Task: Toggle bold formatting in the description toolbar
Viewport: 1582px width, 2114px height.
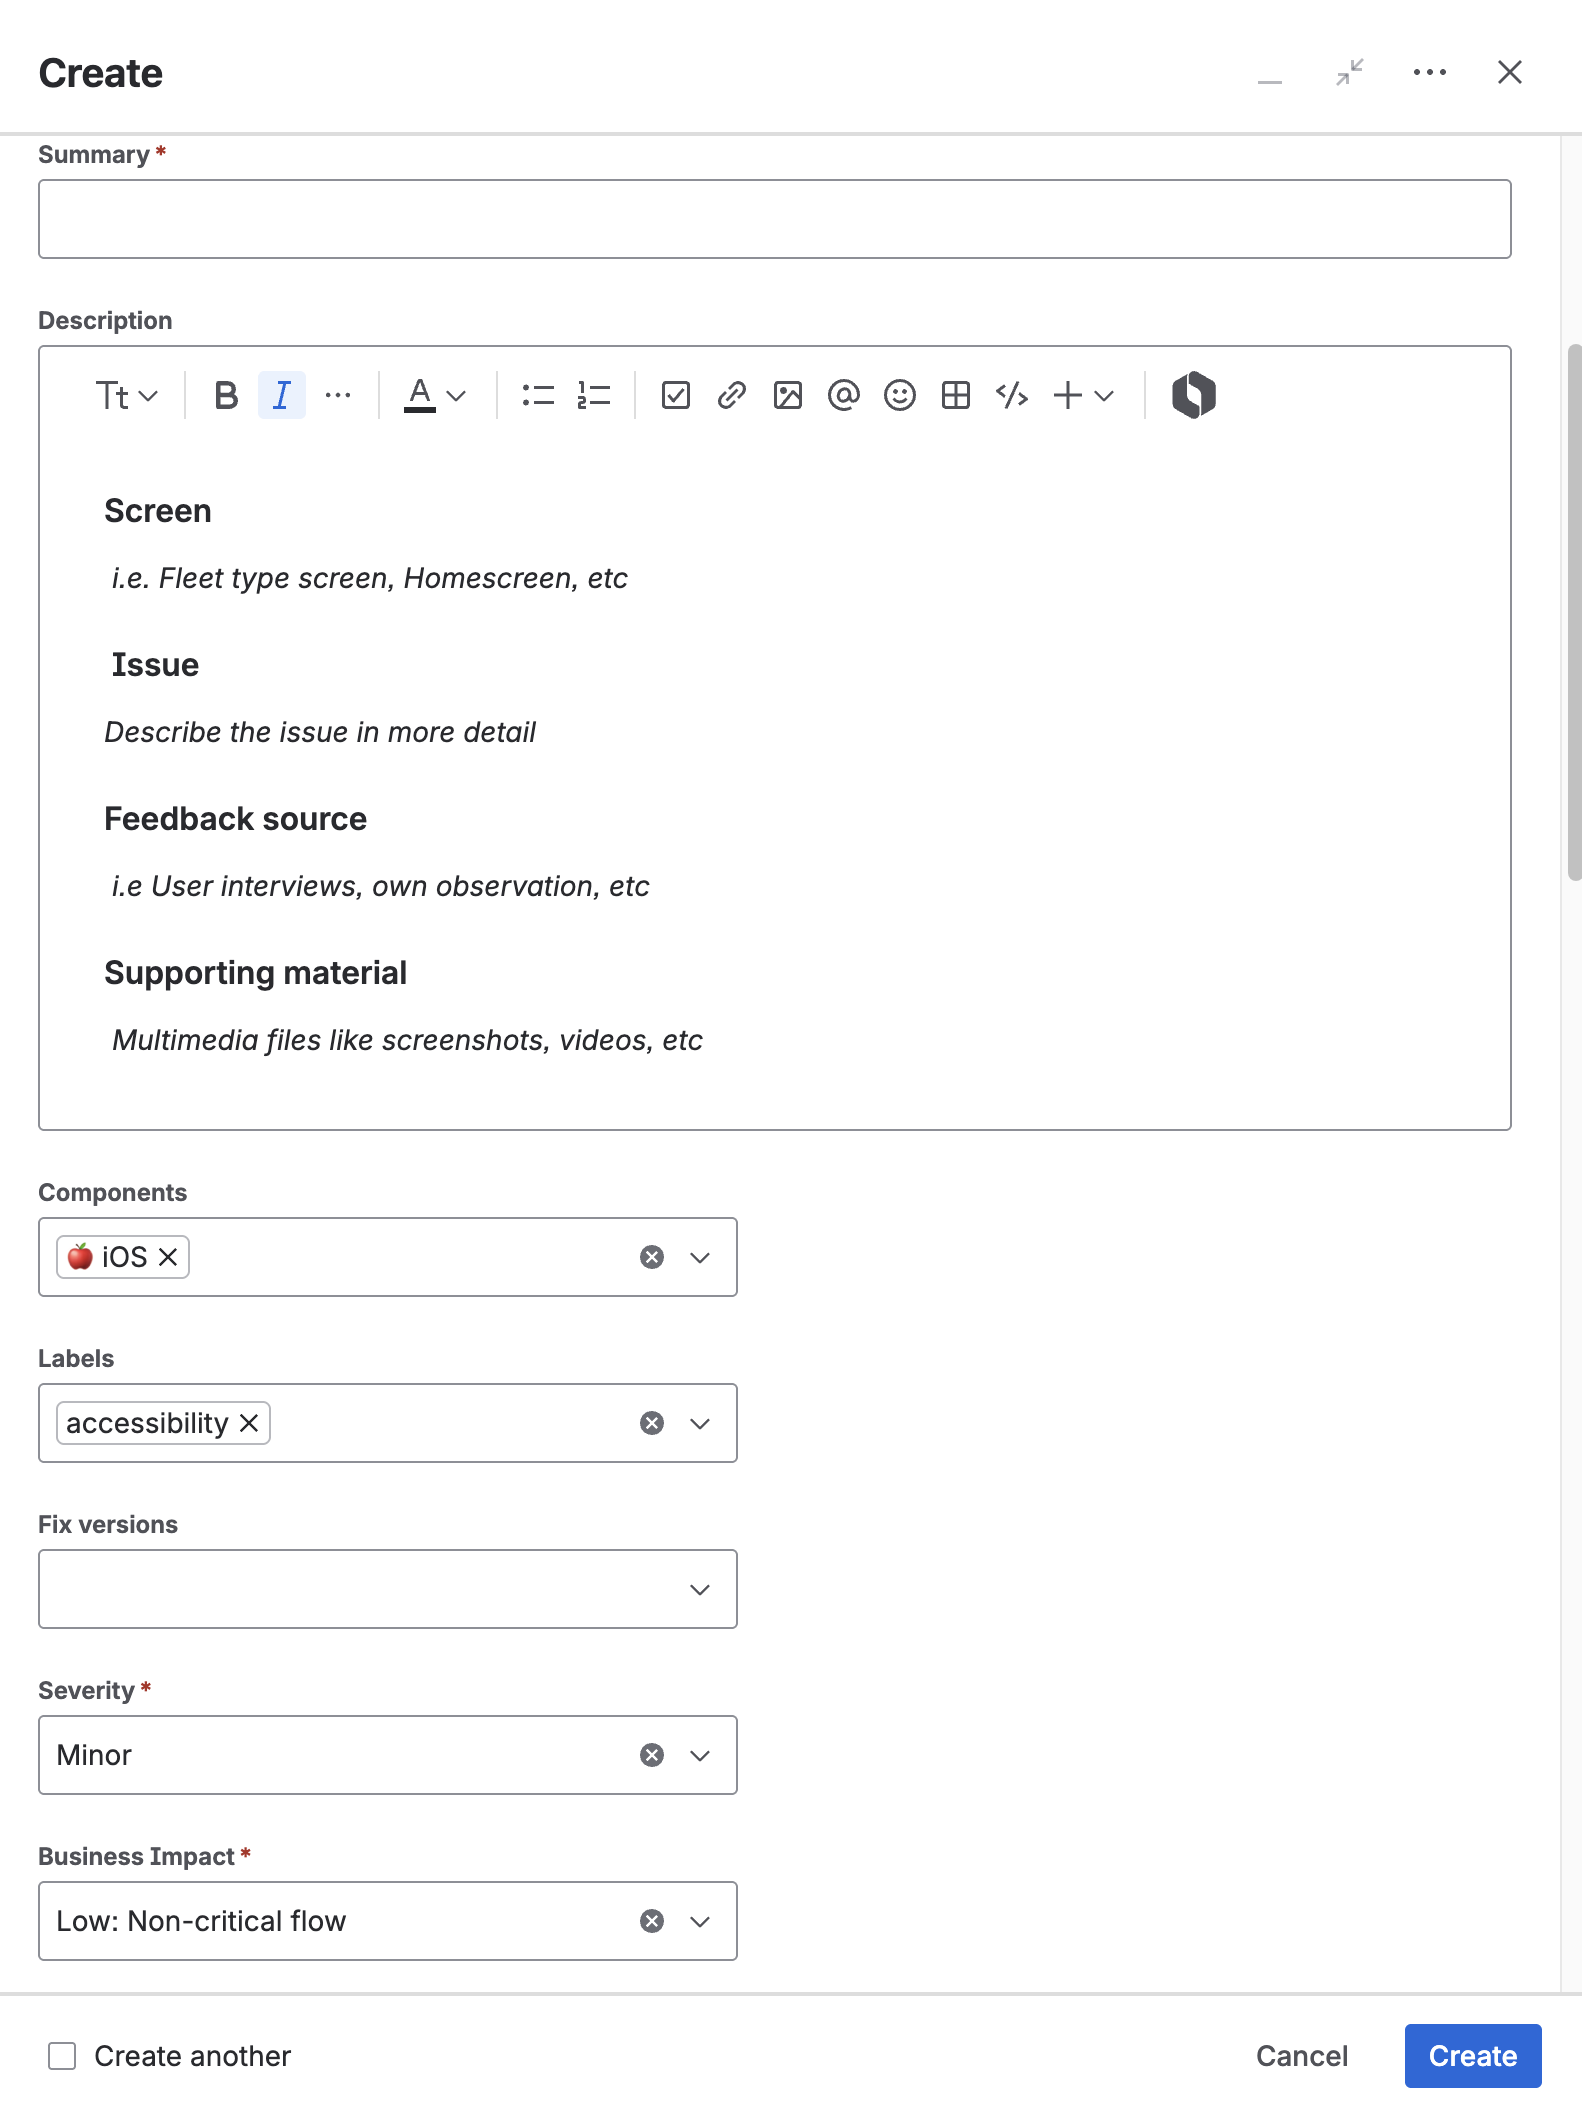Action: pyautogui.click(x=226, y=396)
